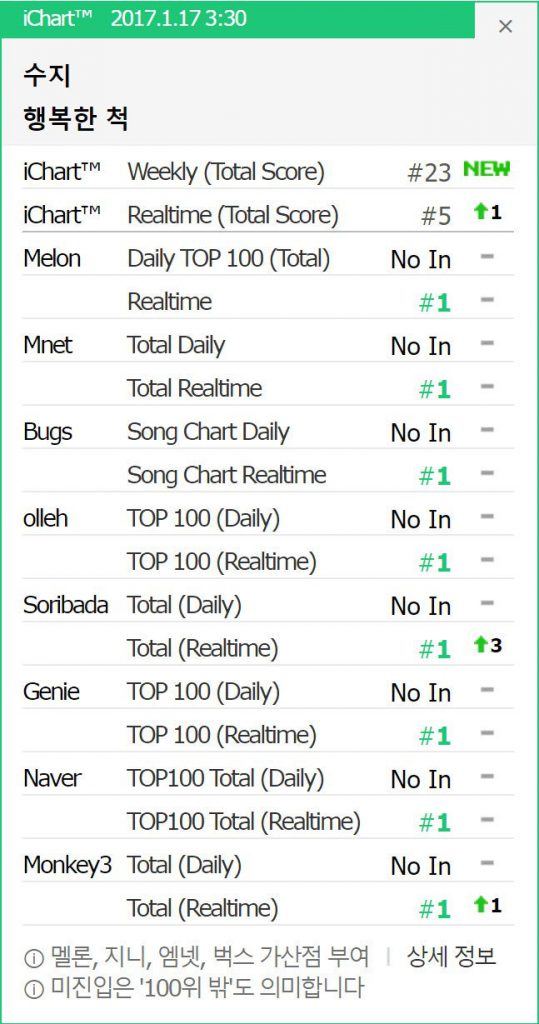The image size is (539, 1024).
Task: Select the Melon Realtime #1 rank
Action: [x=435, y=303]
